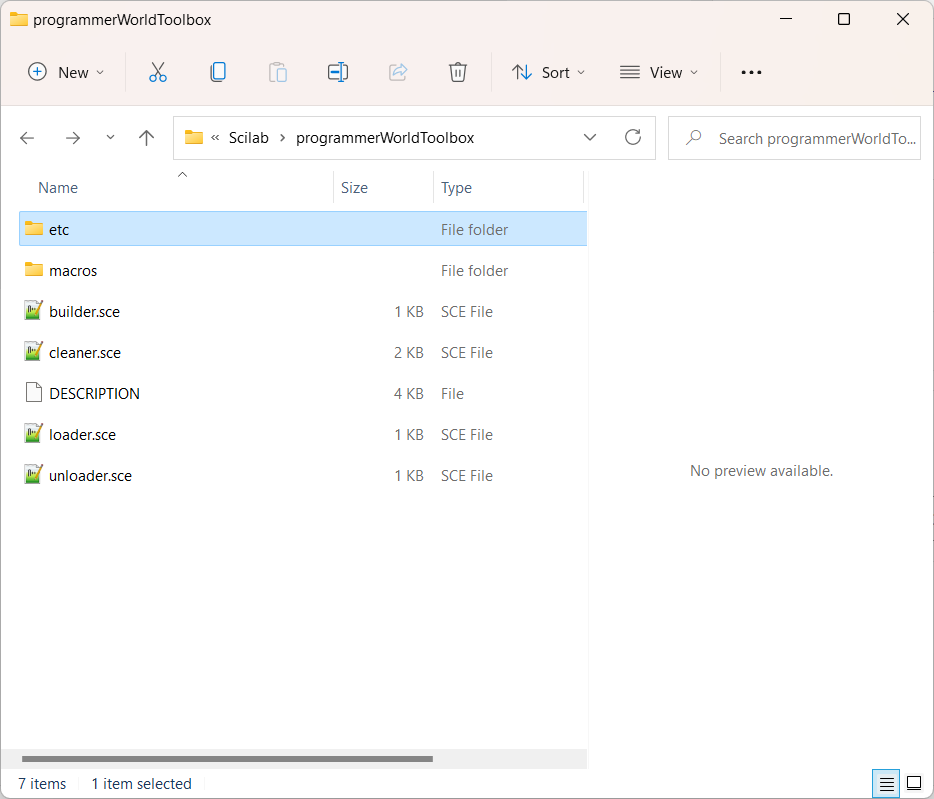Expand the address bar history dropdown
The image size is (934, 799).
590,138
